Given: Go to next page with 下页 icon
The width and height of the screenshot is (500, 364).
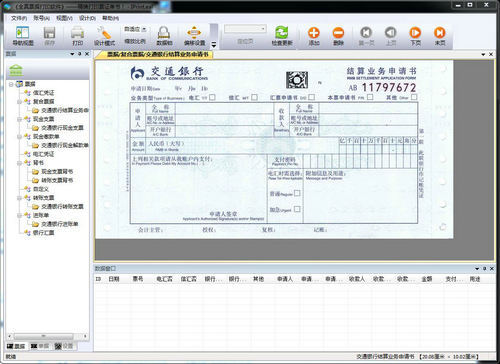Looking at the screenshot, I should point(415,36).
